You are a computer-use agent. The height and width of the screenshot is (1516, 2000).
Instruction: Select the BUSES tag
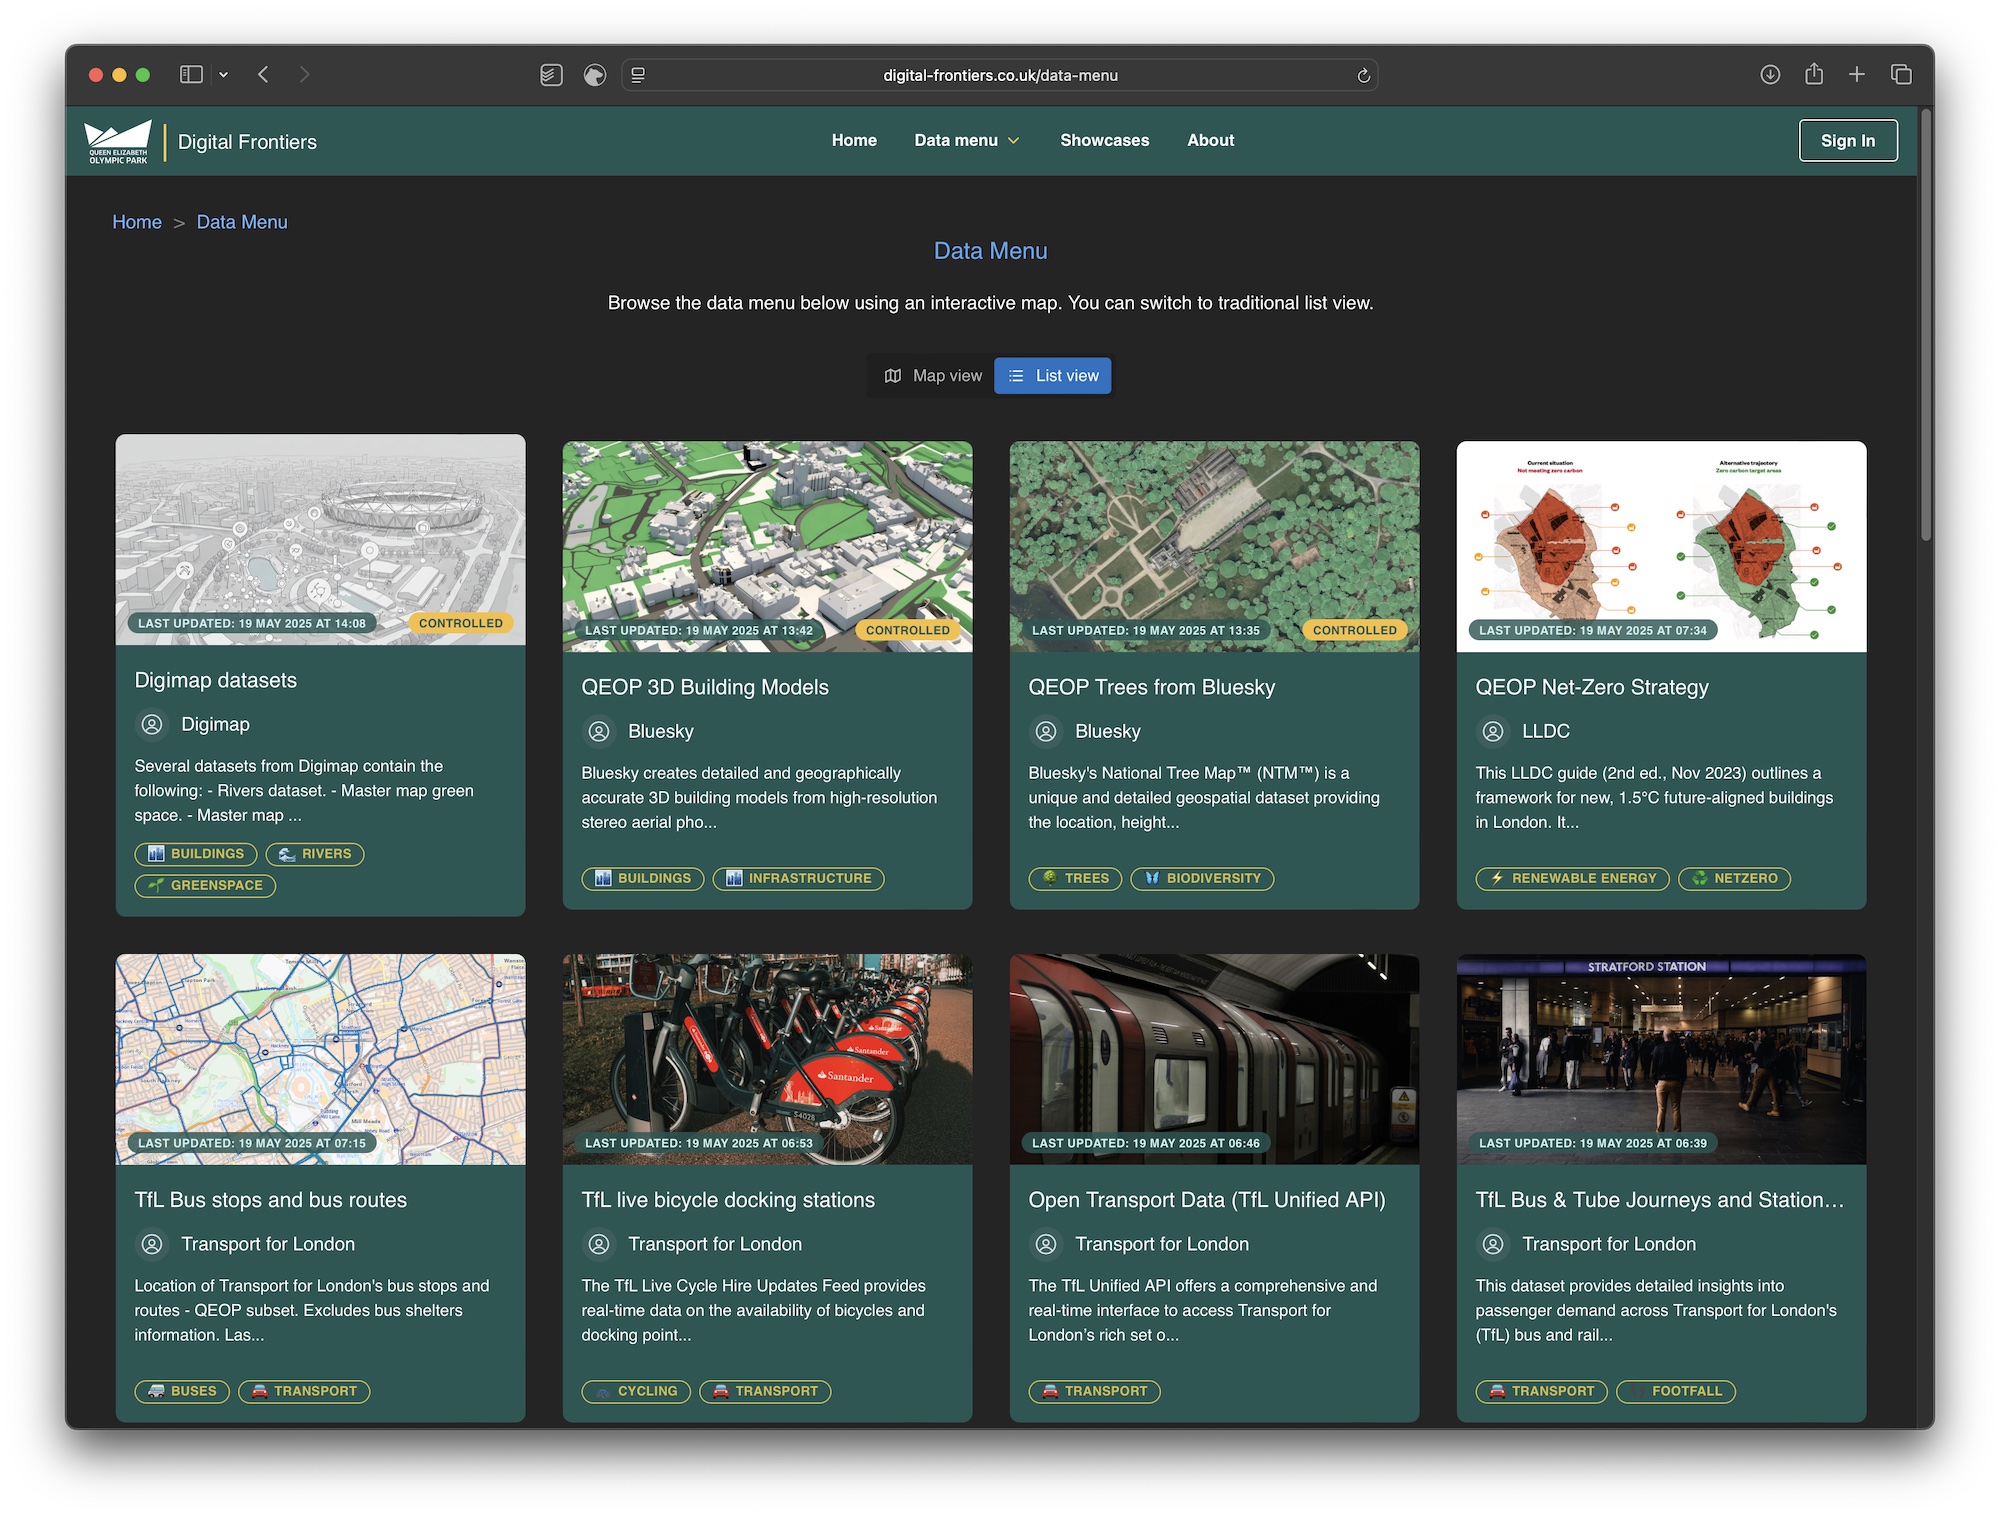pyautogui.click(x=182, y=1392)
